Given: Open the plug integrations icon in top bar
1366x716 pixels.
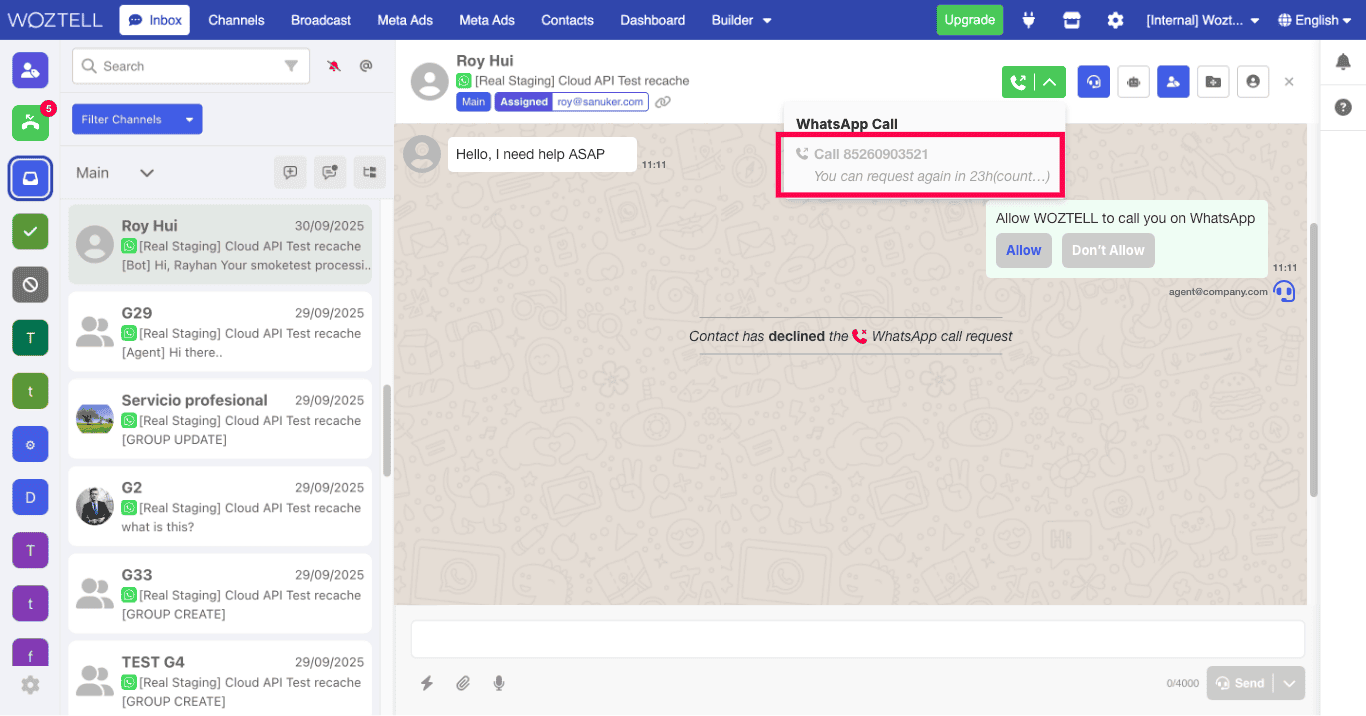Looking at the screenshot, I should 1028,20.
